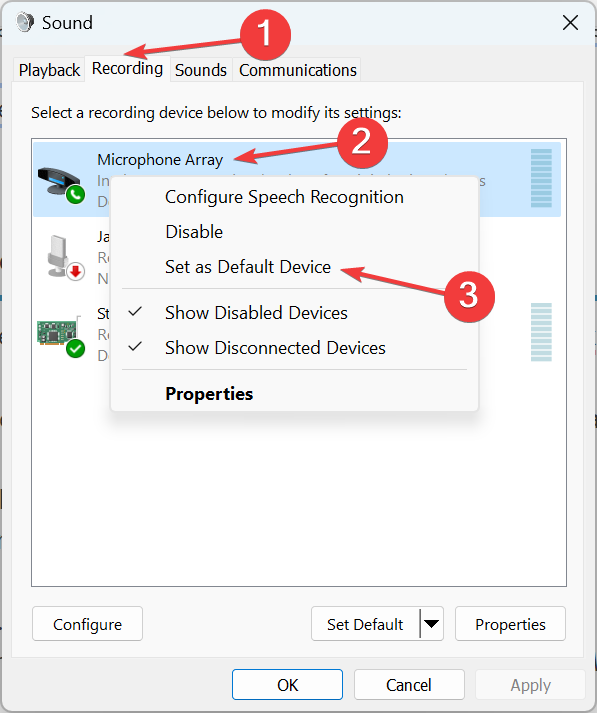Click the green phone badge on Microphone Array
Image resolution: width=597 pixels, height=713 pixels.
tap(75, 195)
